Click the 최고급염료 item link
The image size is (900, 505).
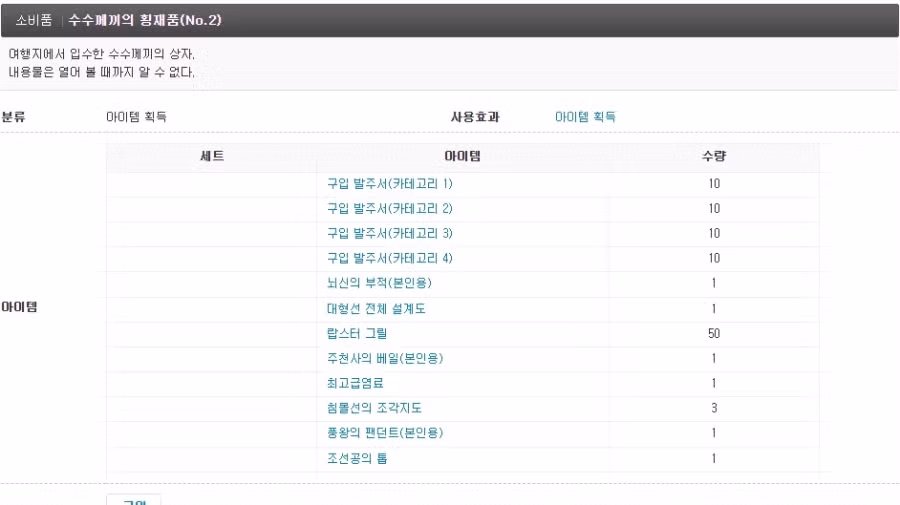click(x=356, y=383)
